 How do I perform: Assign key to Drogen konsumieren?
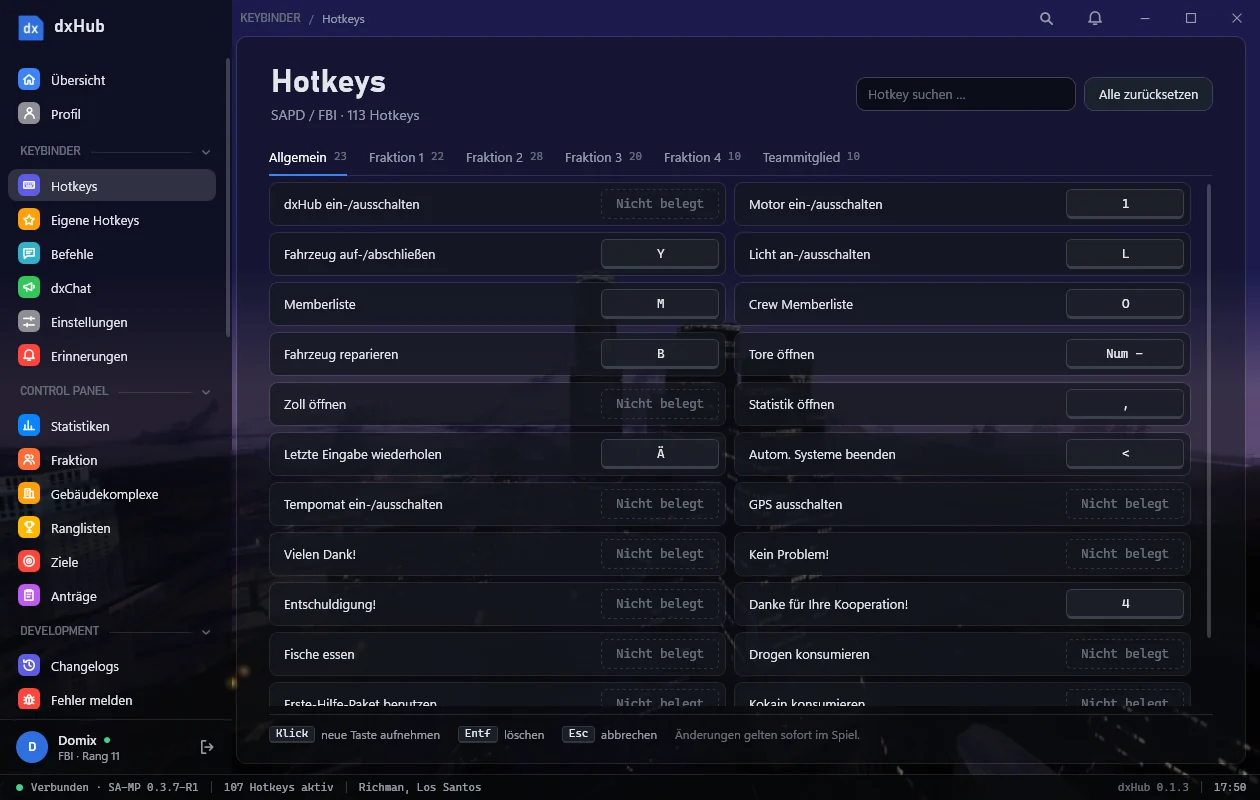1125,654
